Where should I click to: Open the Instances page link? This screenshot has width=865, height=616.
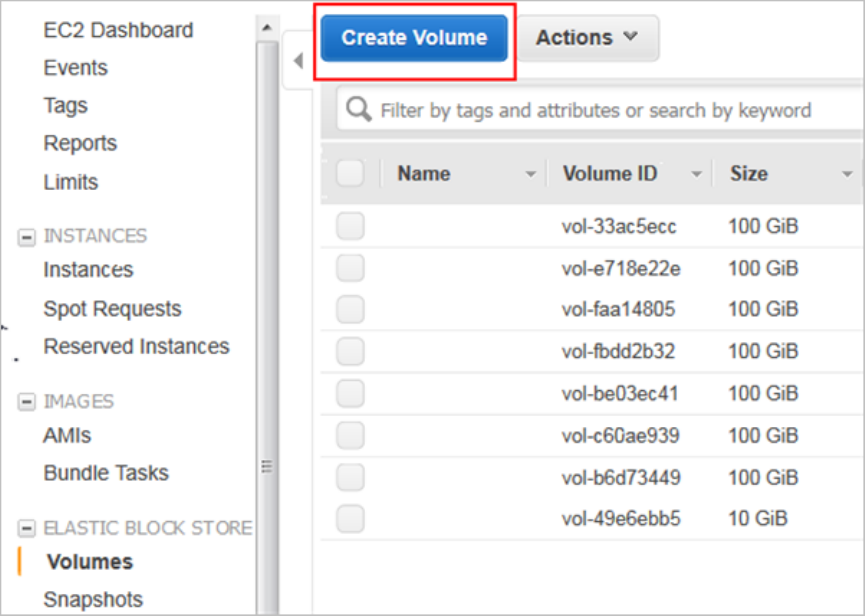88,270
